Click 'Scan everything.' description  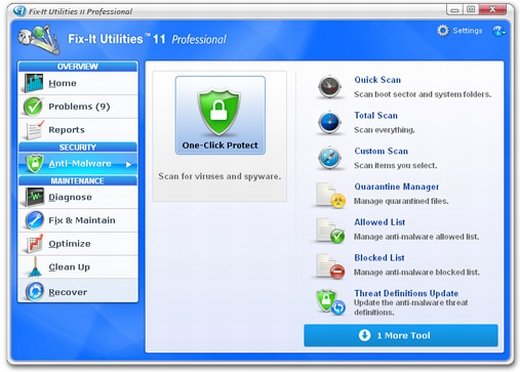[x=384, y=130]
